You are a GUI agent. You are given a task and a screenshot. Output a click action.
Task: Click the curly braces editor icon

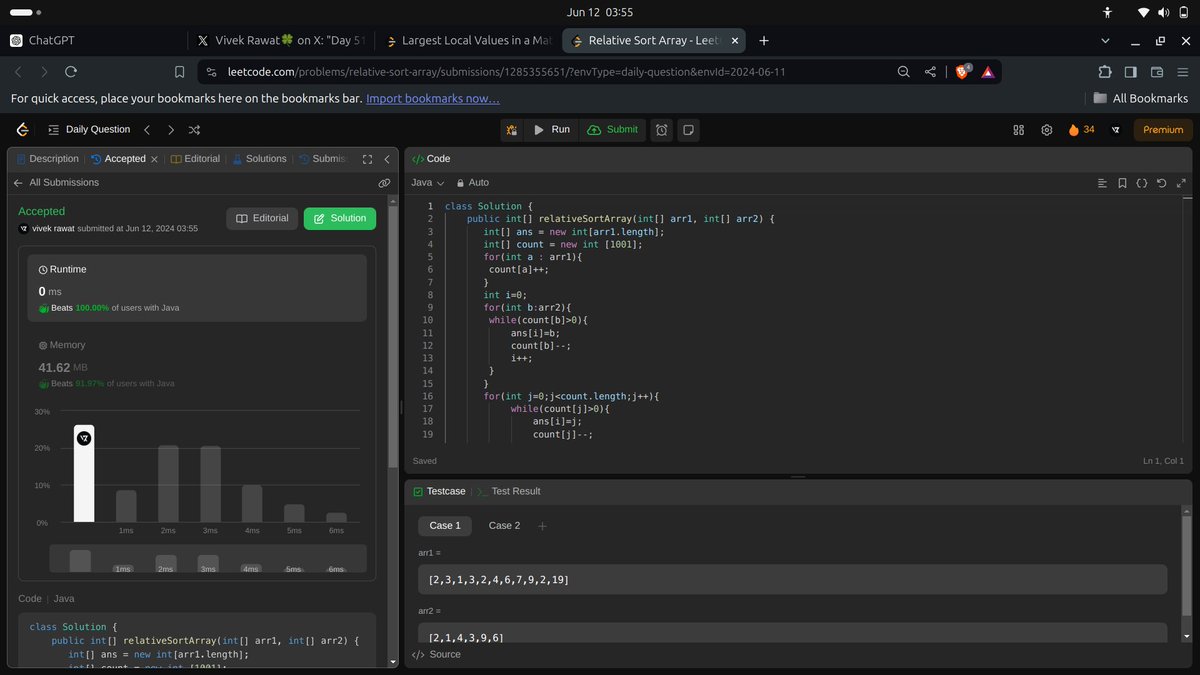pyautogui.click(x=1141, y=183)
